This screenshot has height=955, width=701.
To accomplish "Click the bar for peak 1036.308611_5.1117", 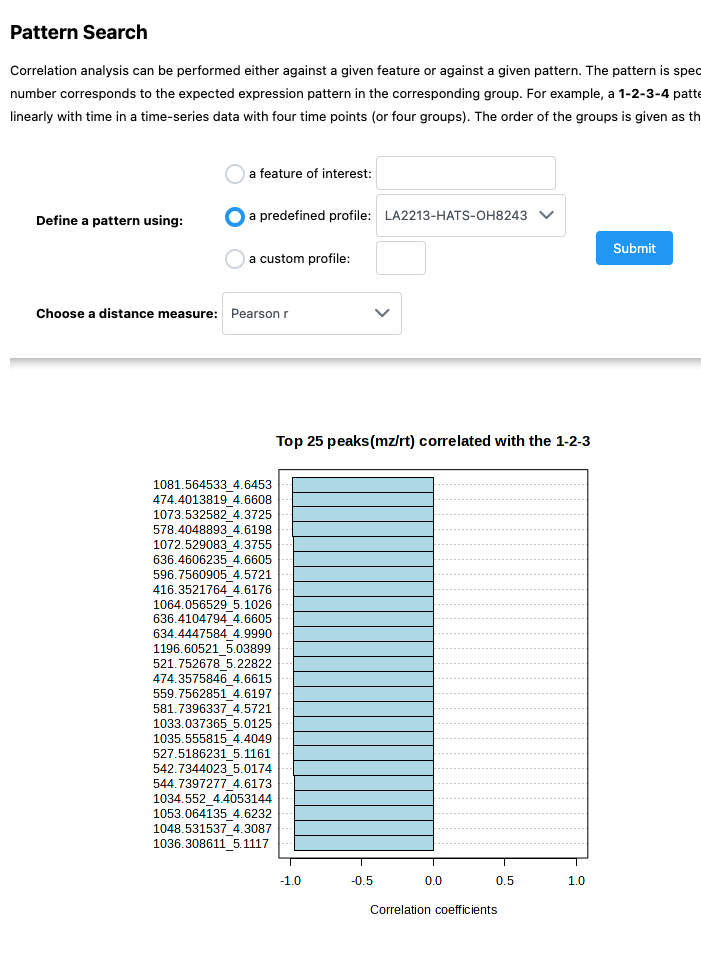I will pyautogui.click(x=364, y=844).
